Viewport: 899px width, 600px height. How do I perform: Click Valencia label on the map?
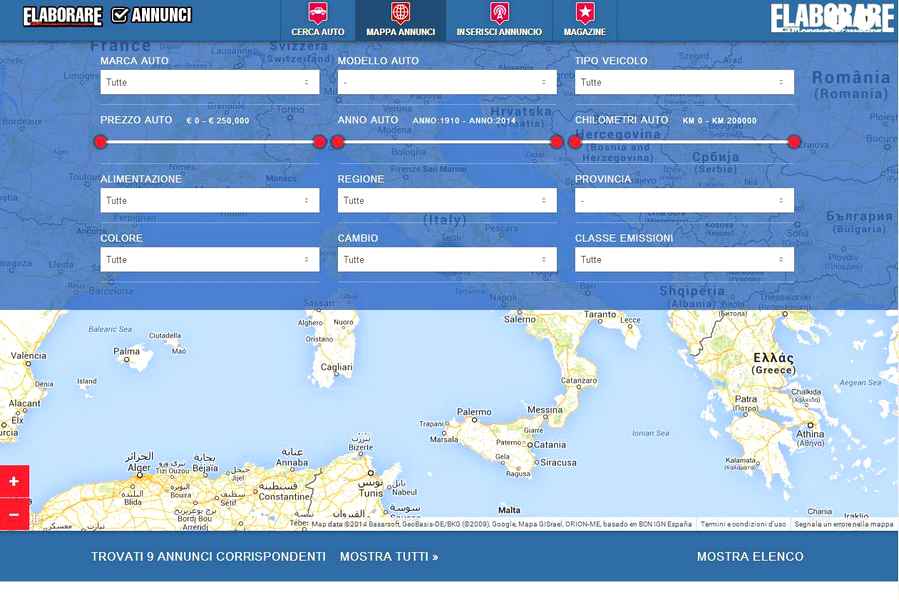coord(29,356)
